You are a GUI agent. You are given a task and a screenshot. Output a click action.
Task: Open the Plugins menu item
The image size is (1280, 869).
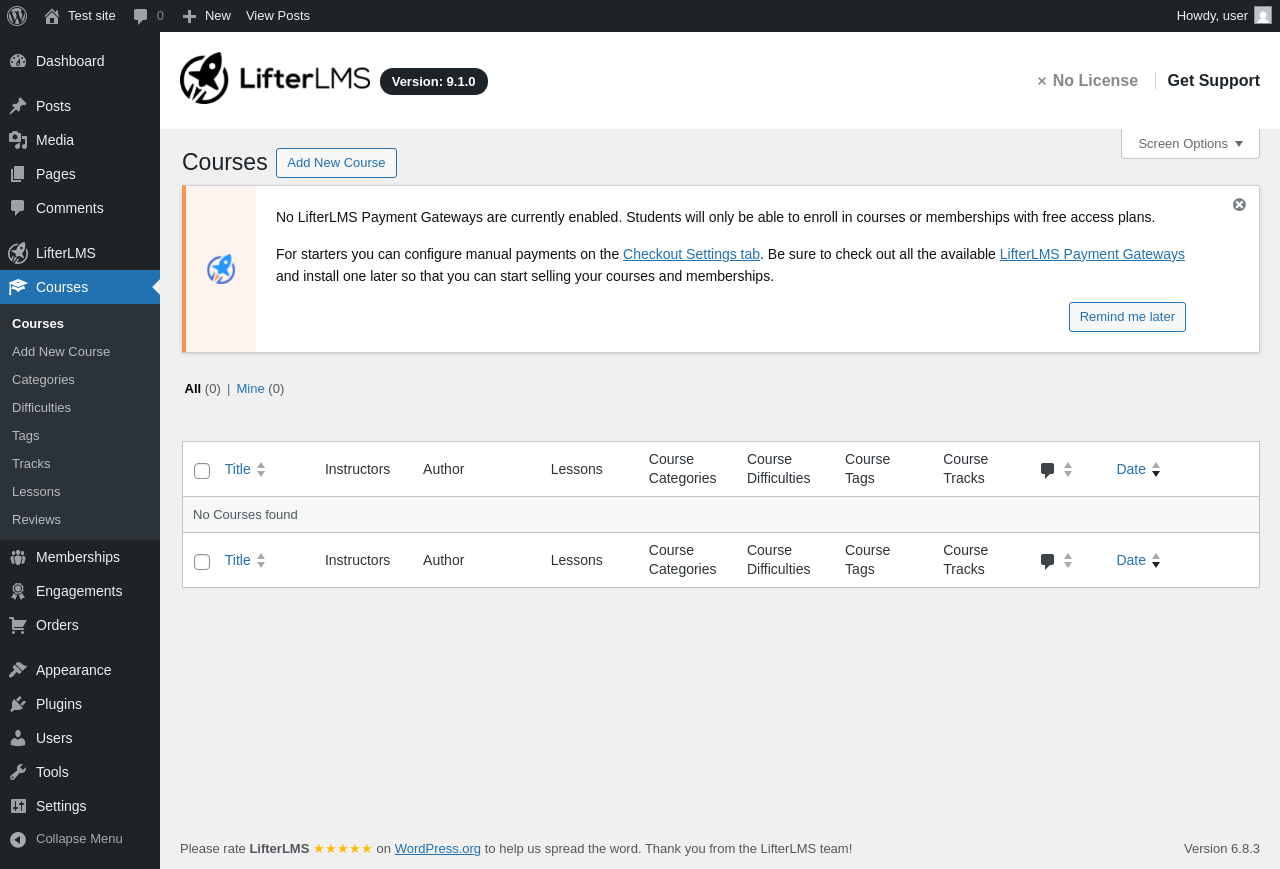(x=59, y=704)
